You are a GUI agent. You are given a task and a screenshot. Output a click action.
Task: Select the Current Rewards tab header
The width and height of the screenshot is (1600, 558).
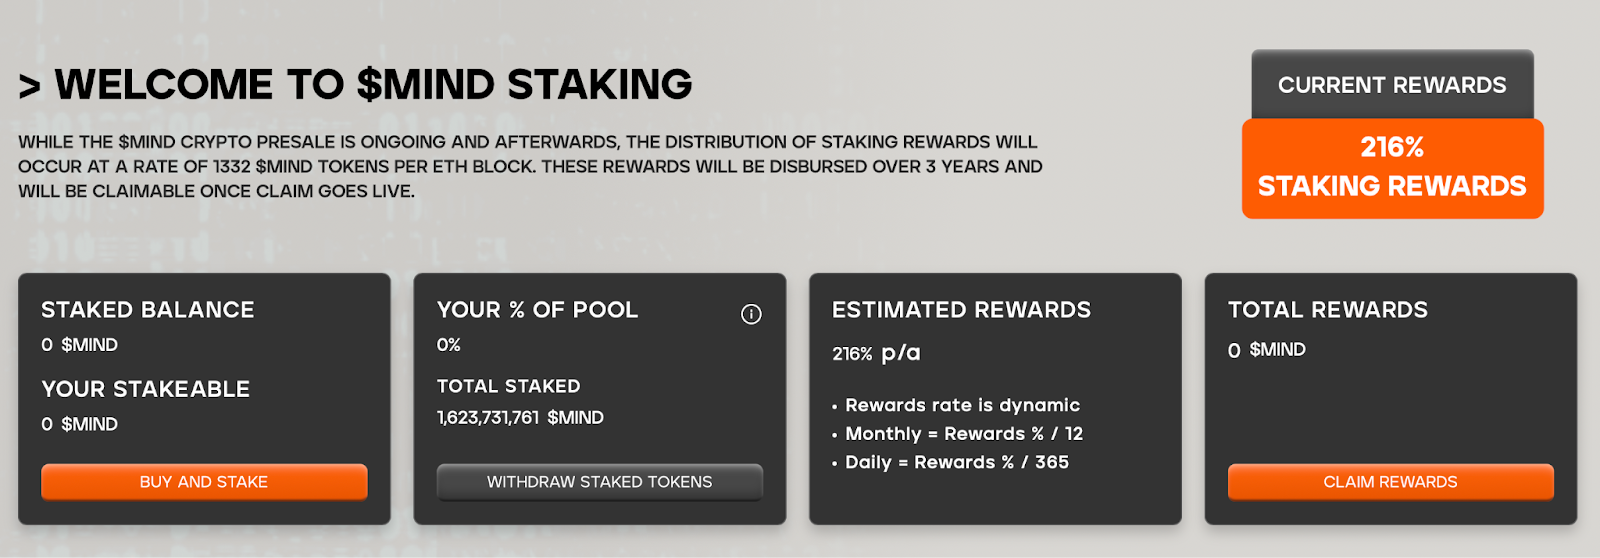(x=1392, y=85)
